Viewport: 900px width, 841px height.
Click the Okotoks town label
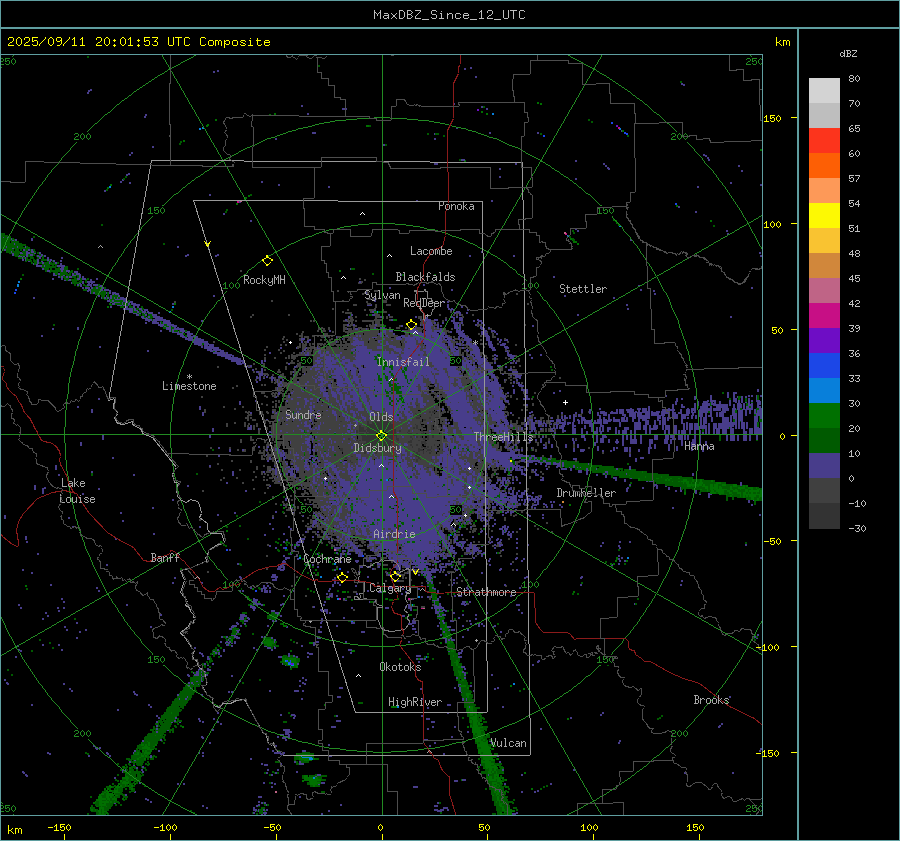pos(400,667)
